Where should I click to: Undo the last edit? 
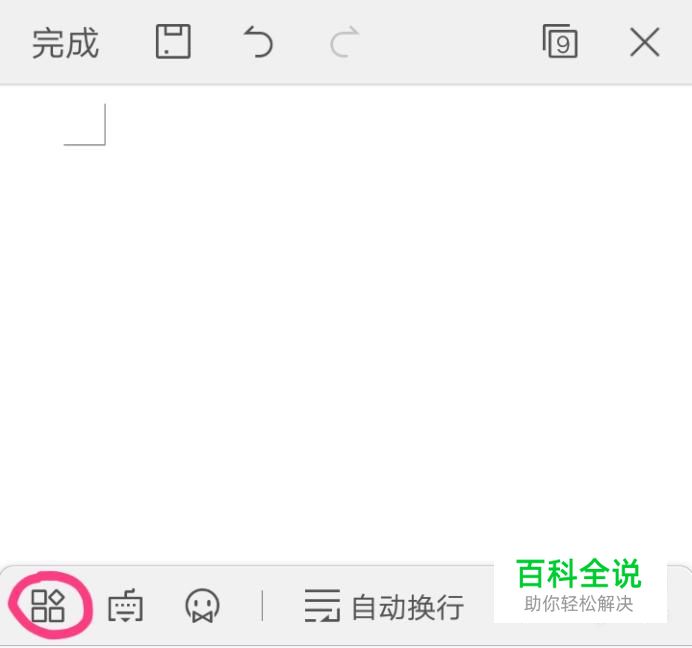[x=258, y=42]
